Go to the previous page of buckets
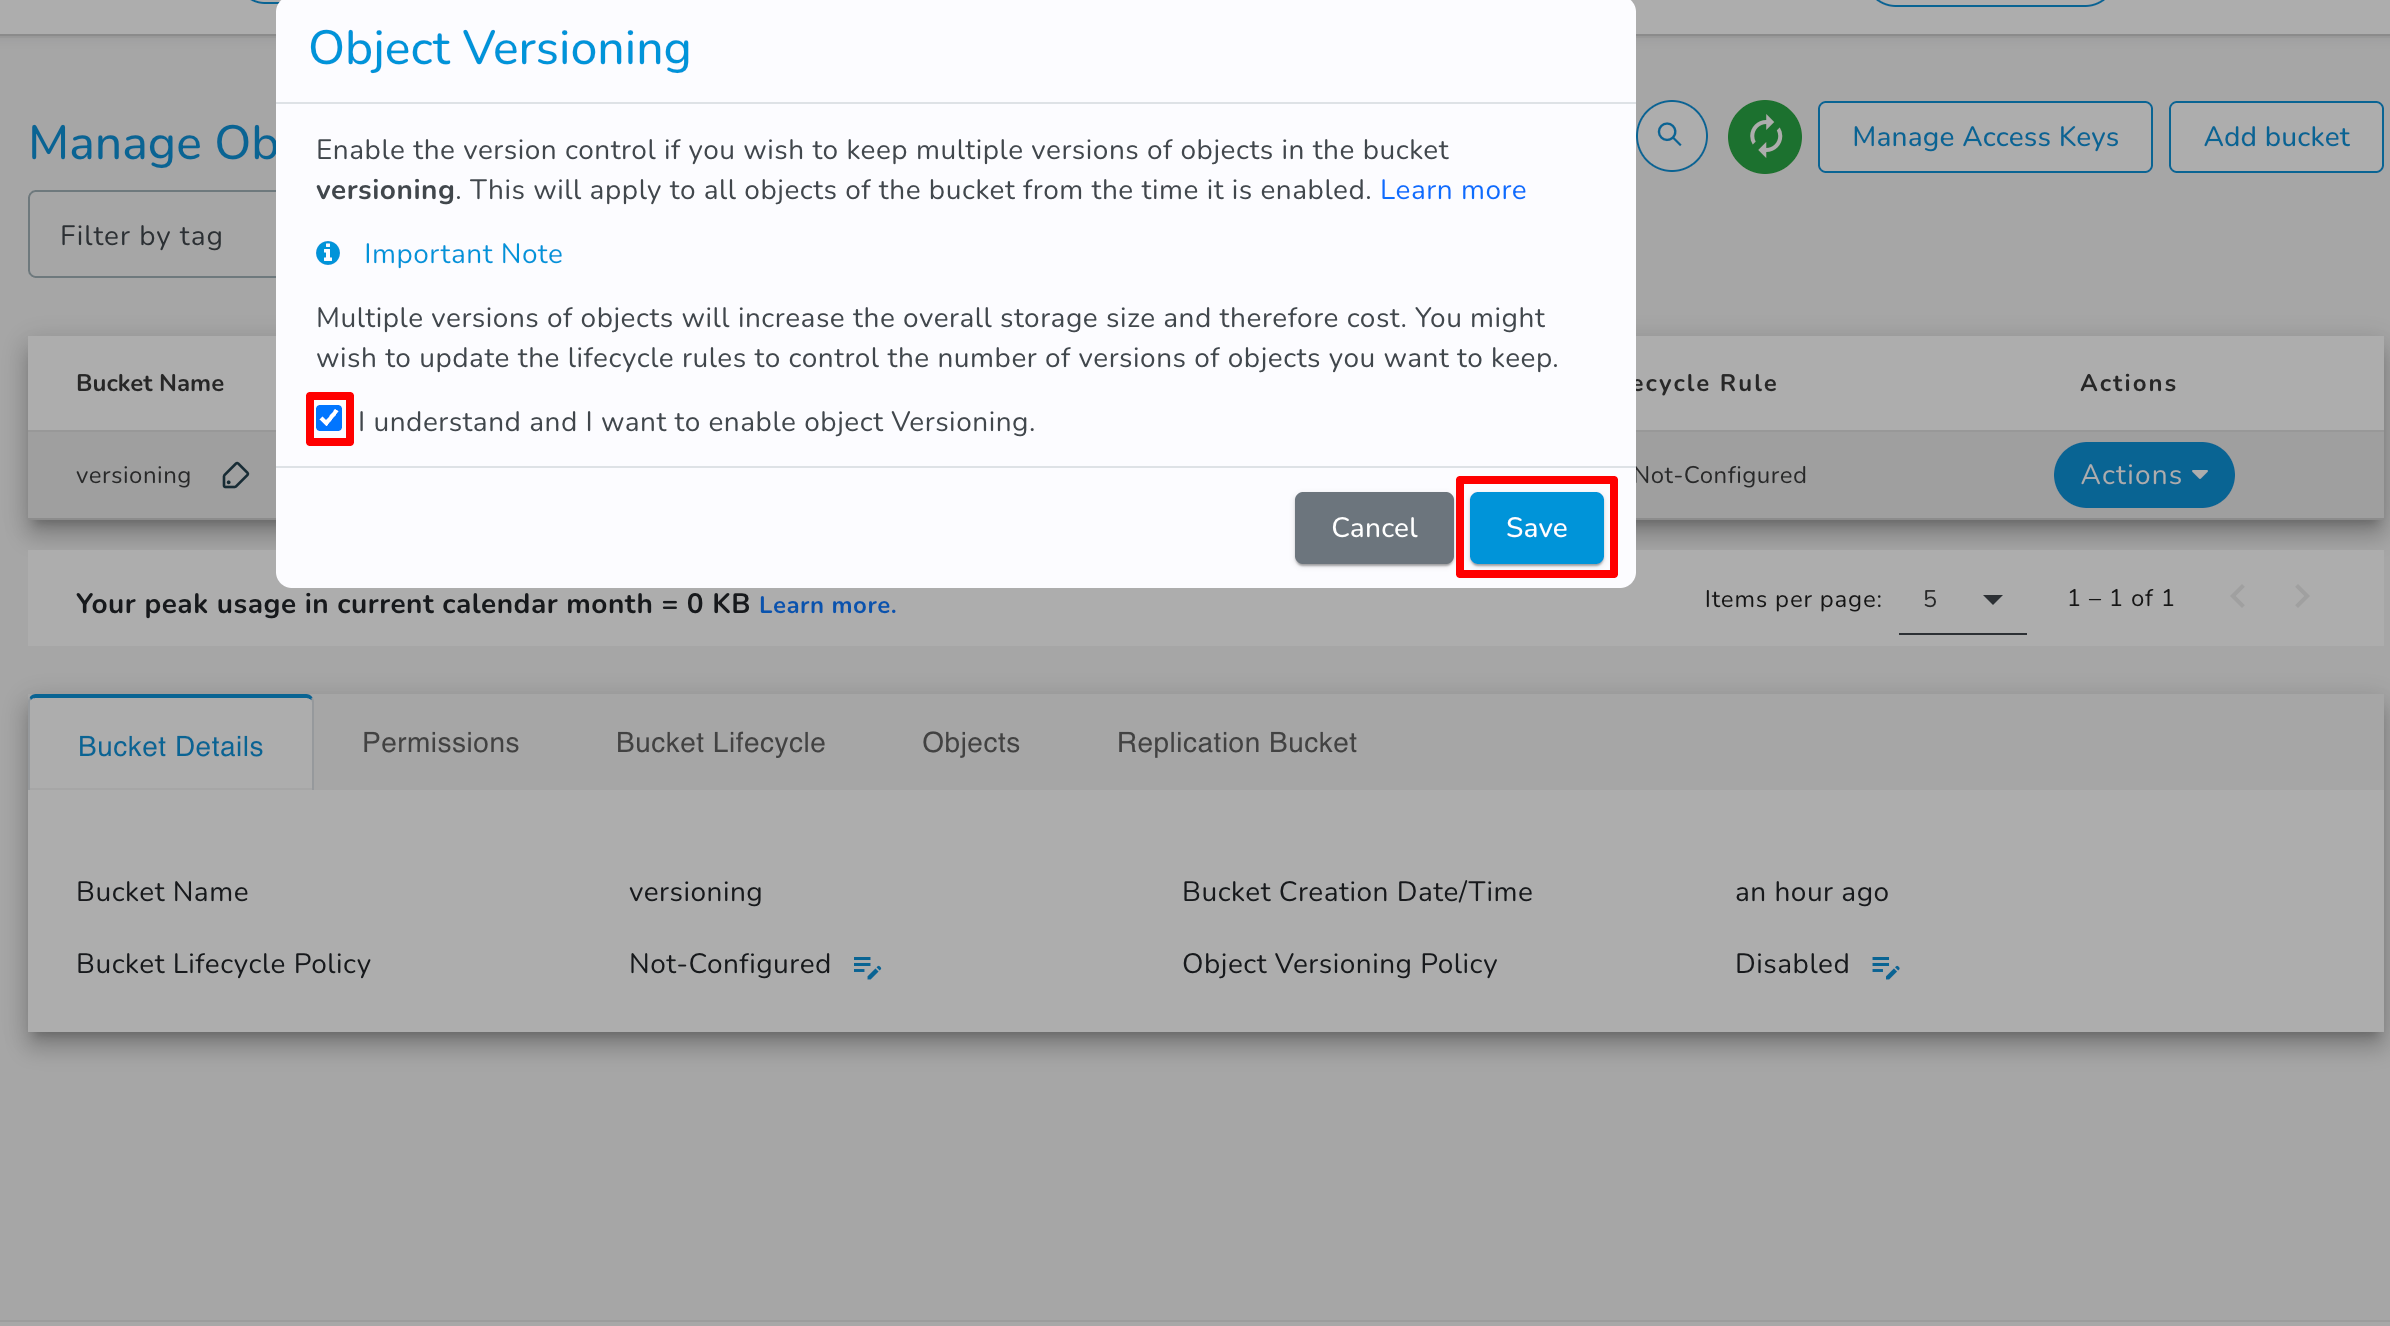The width and height of the screenshot is (2390, 1326). [2238, 597]
